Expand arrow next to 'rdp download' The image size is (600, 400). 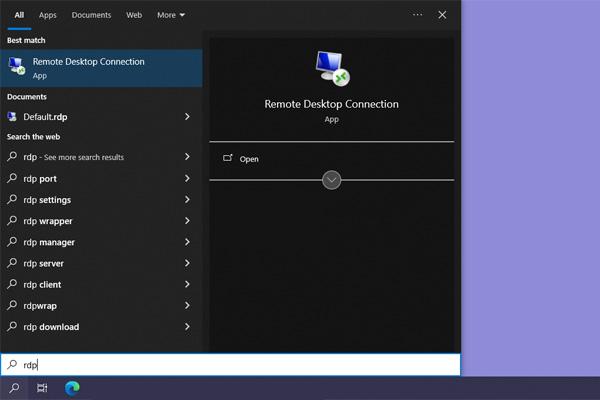(187, 327)
